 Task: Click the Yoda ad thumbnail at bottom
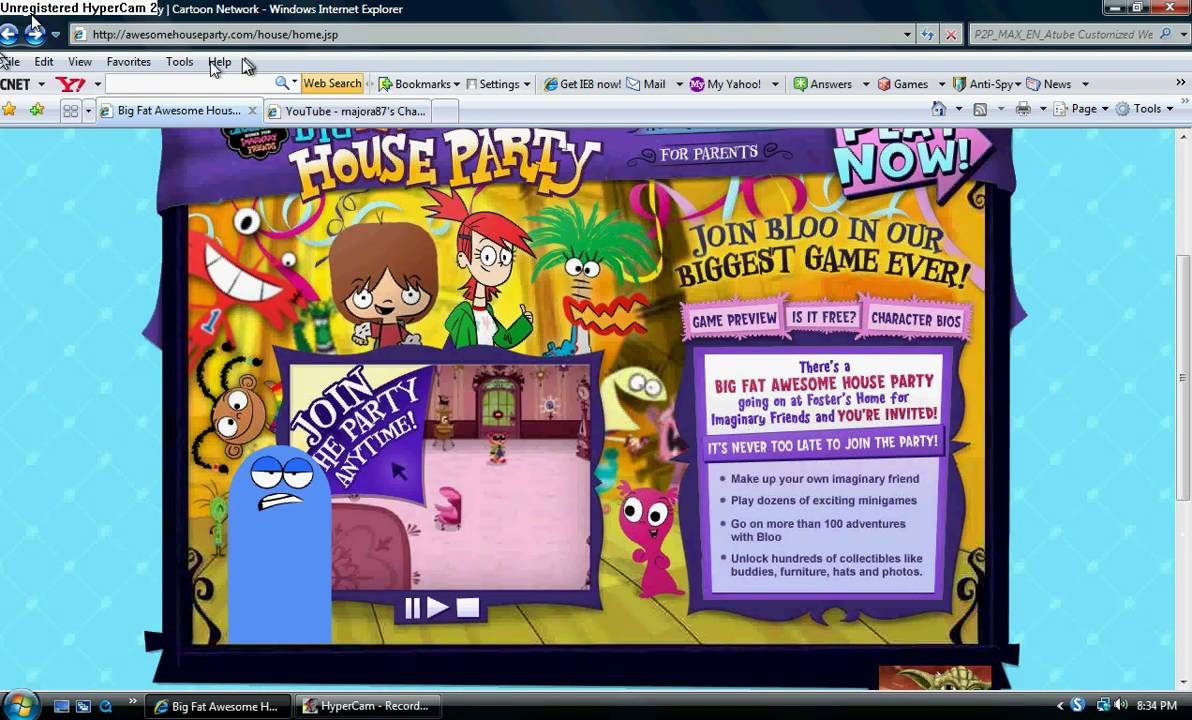tap(935, 677)
